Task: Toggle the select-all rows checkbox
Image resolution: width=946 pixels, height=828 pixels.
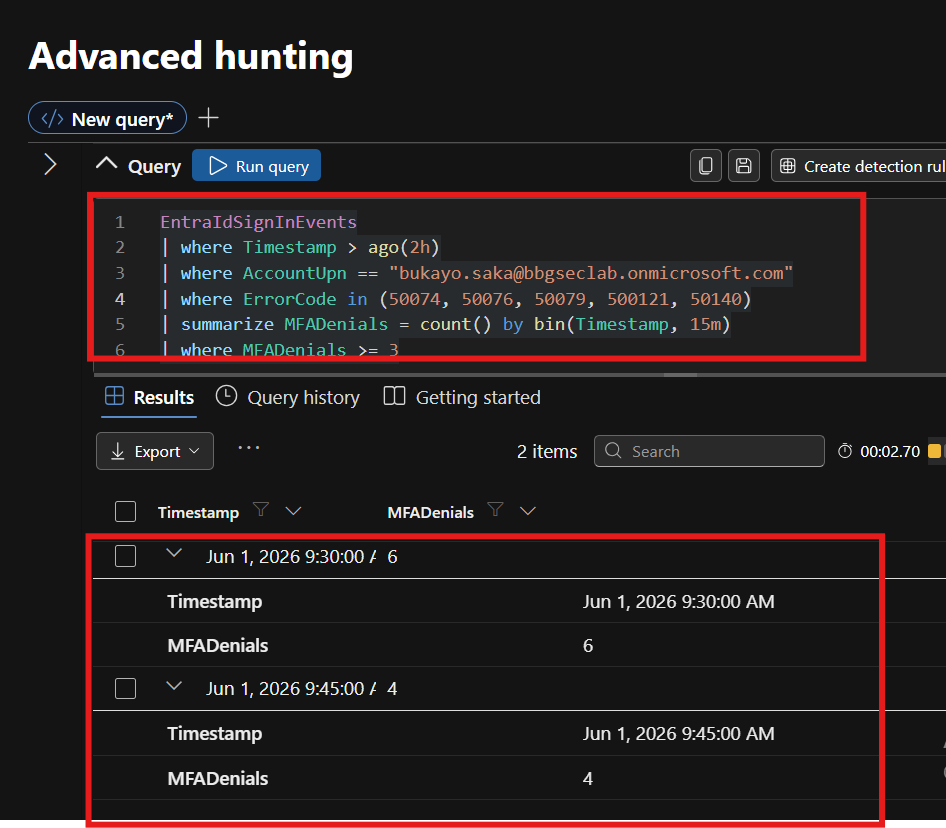Action: tap(125, 512)
